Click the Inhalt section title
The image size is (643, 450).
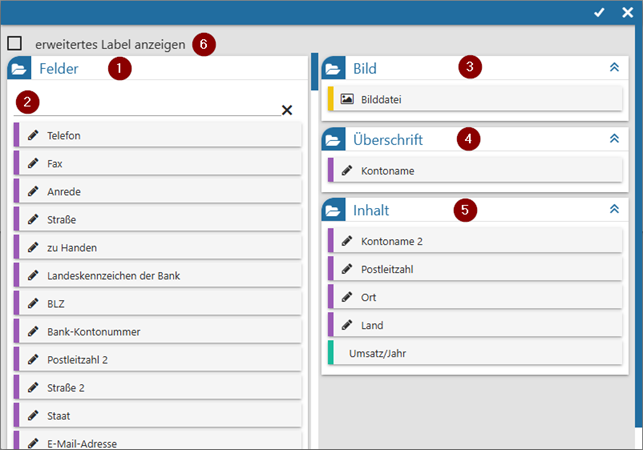371,210
